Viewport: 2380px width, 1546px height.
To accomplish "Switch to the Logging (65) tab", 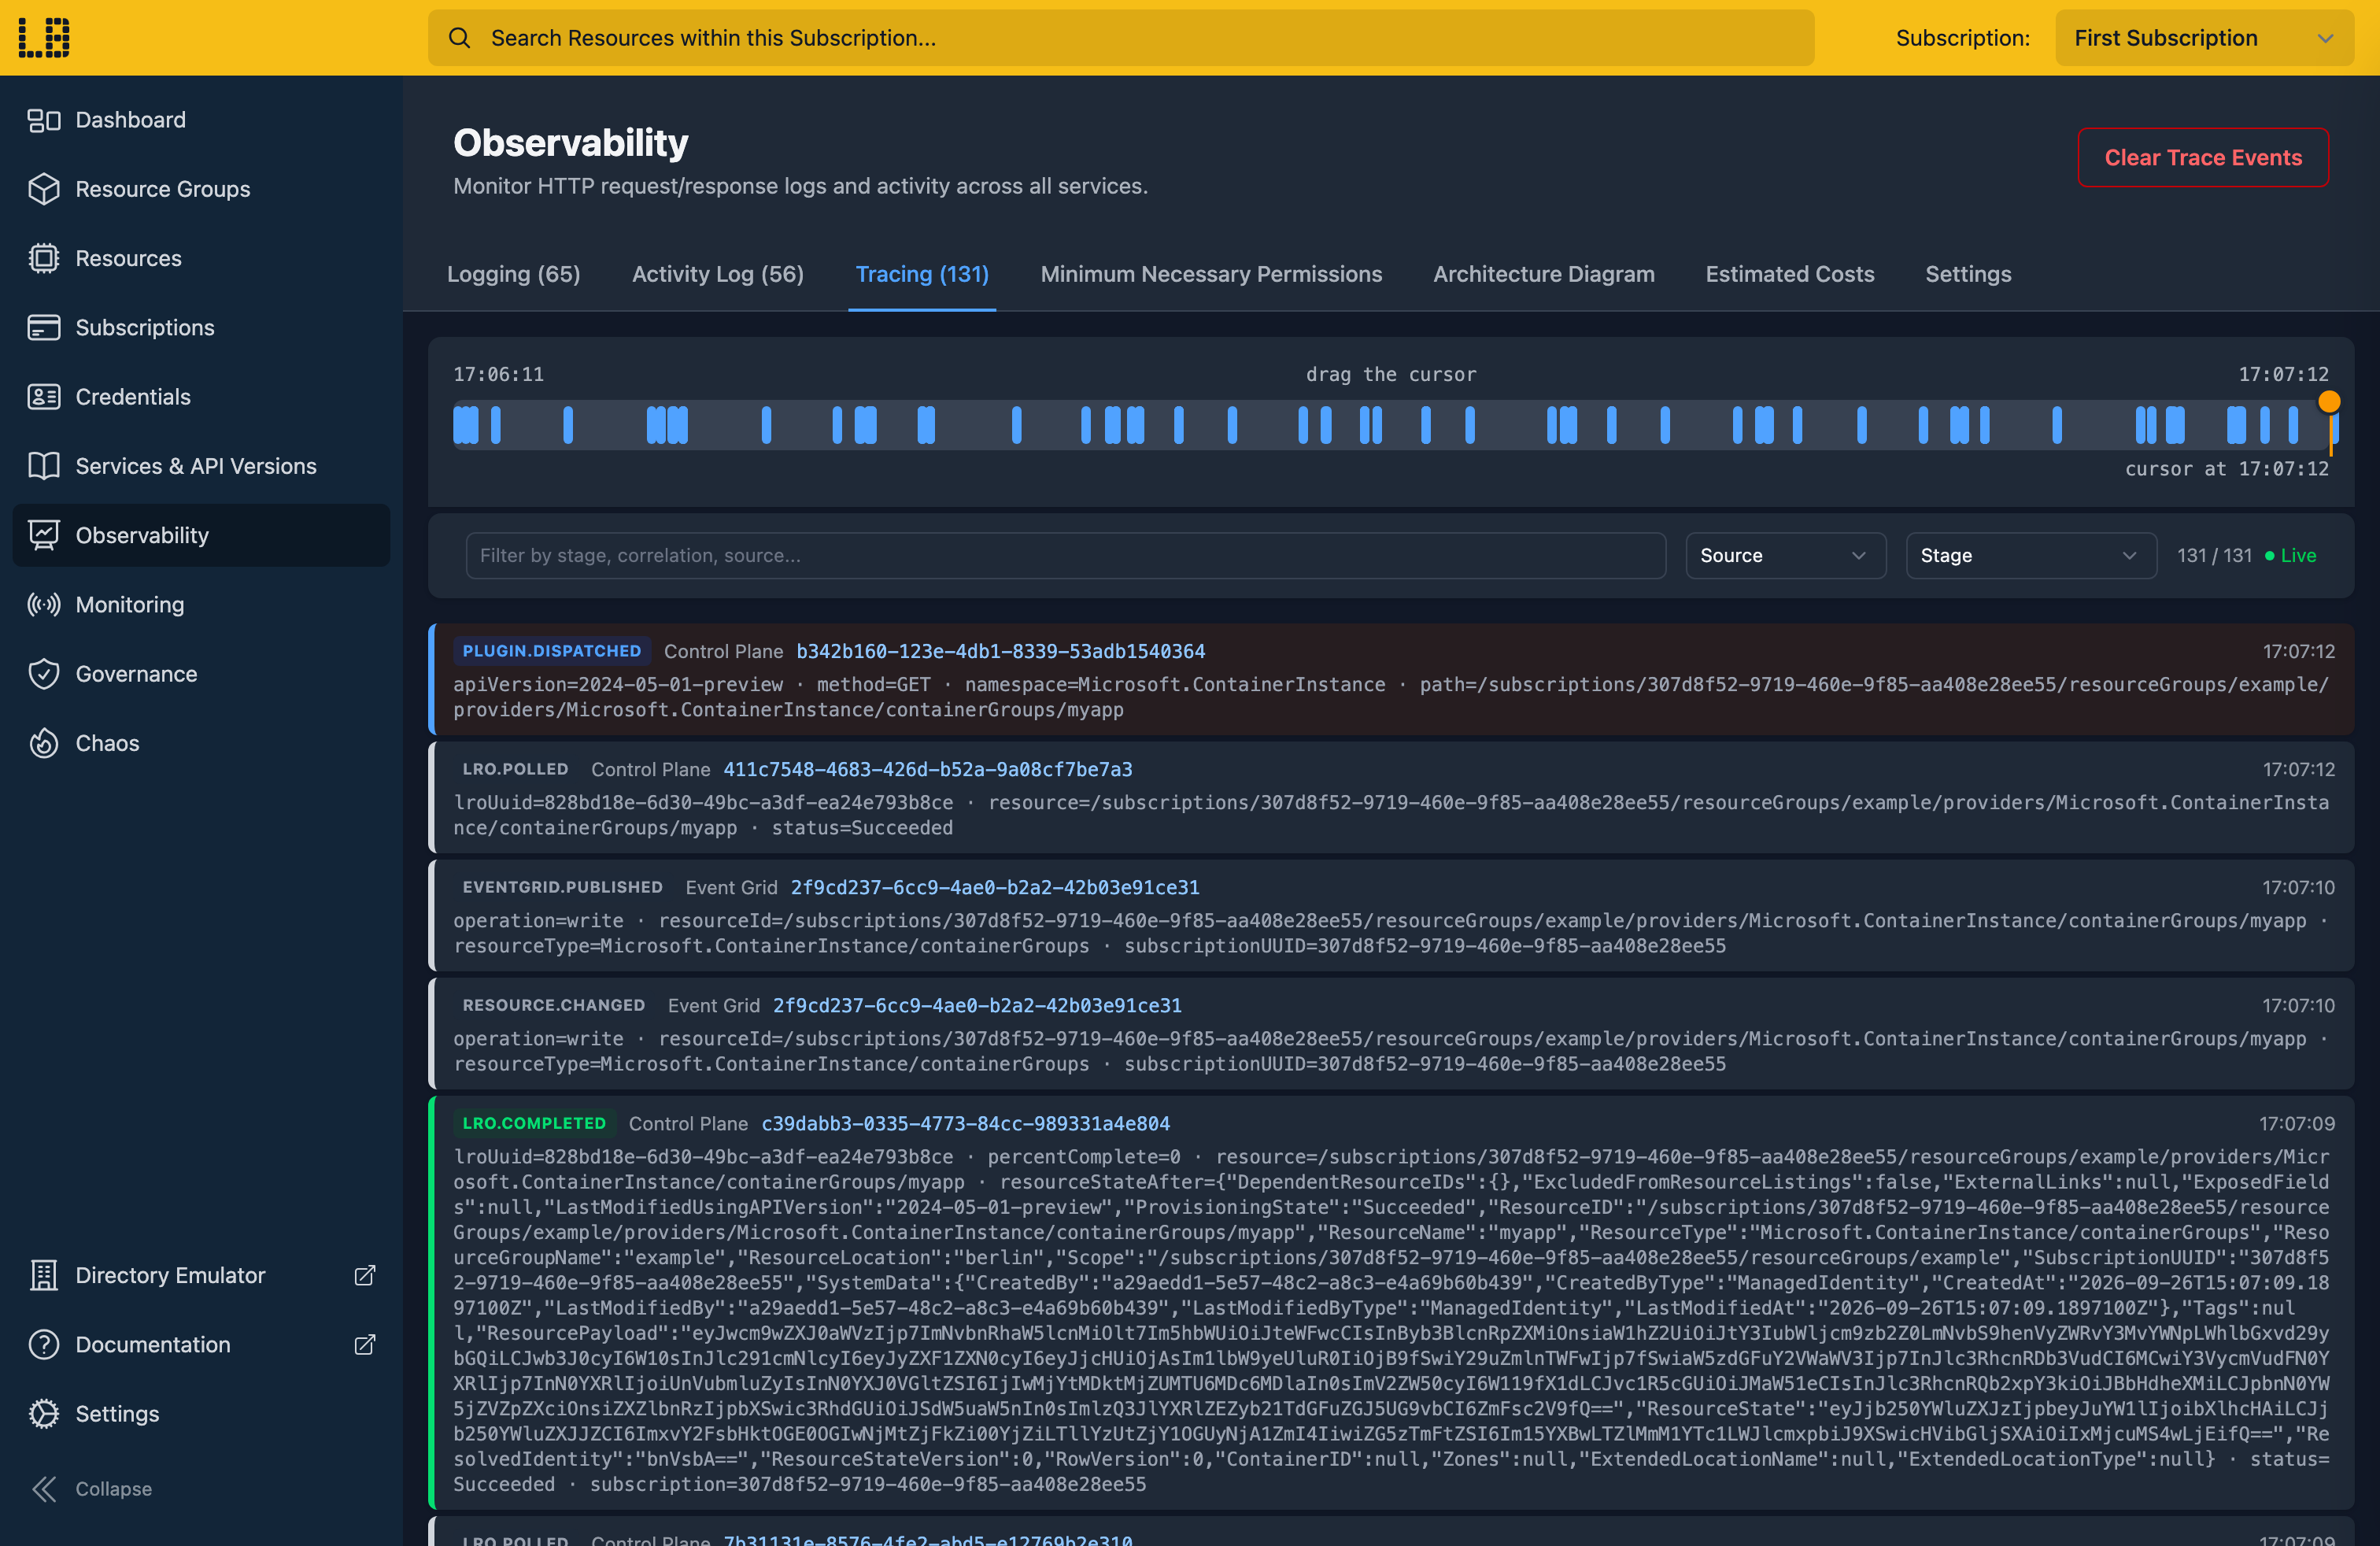I will pos(514,274).
